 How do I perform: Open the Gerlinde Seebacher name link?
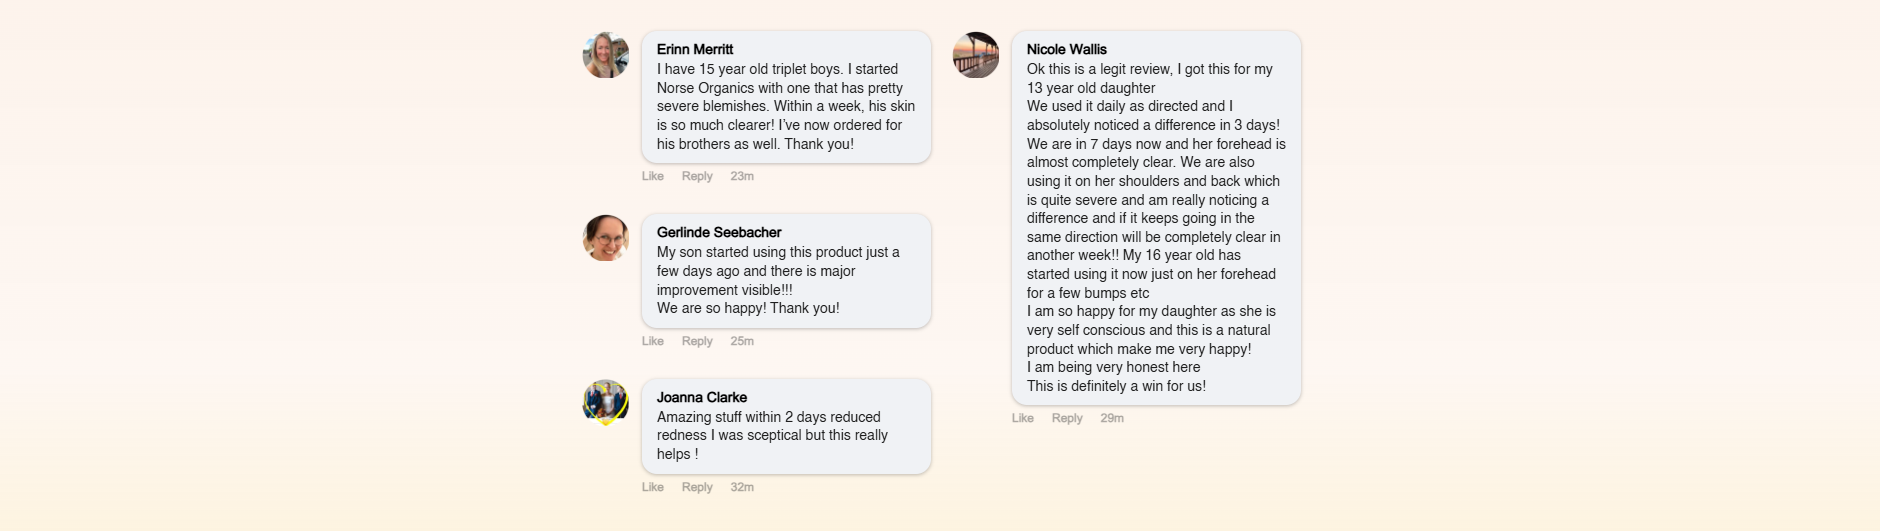[x=719, y=232]
